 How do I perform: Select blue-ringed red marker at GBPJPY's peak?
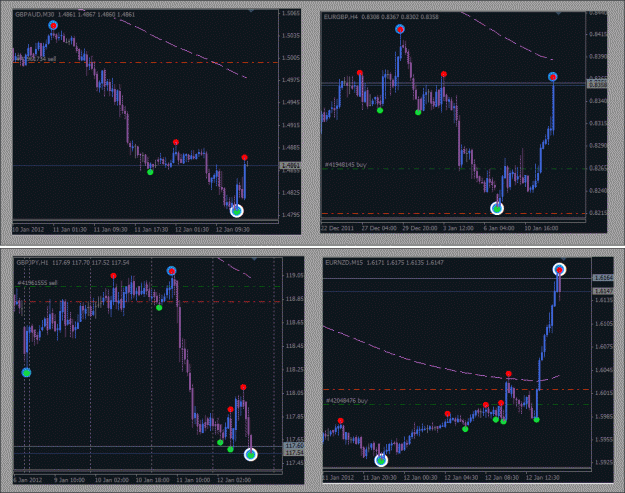pos(171,271)
